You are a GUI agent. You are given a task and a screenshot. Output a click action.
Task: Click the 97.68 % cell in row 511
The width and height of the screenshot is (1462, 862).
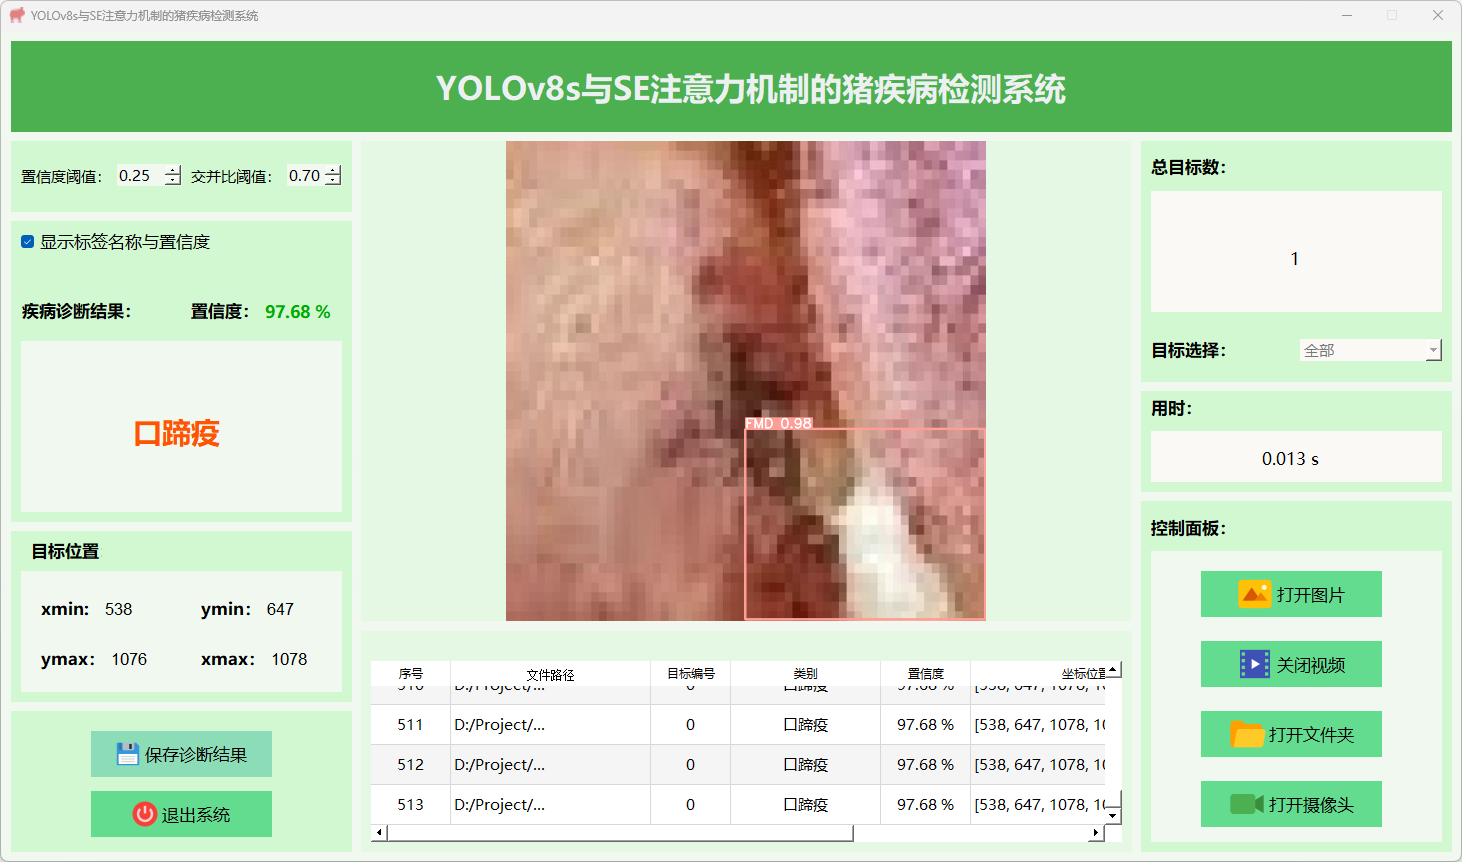point(926,725)
